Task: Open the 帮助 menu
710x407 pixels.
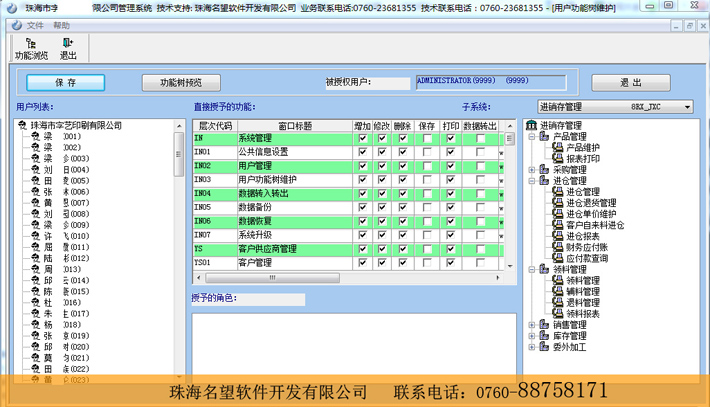Action: [62, 25]
